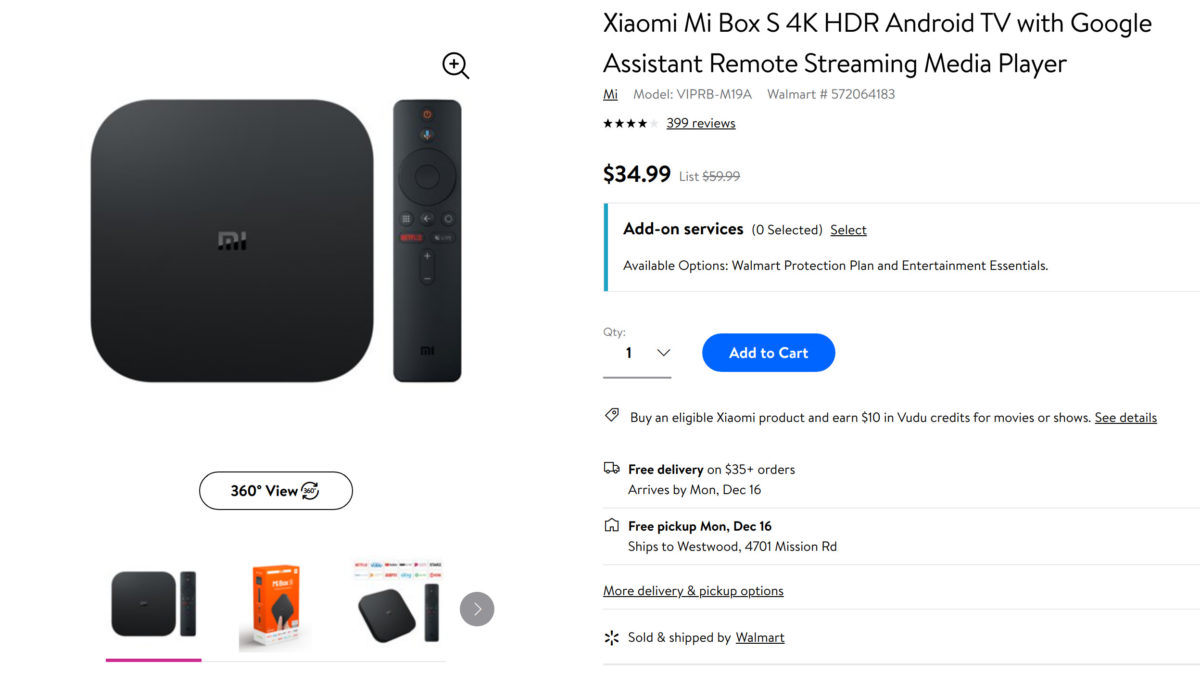Image resolution: width=1200 pixels, height=675 pixels.
Task: Click the free delivery truck icon
Action: click(x=612, y=468)
